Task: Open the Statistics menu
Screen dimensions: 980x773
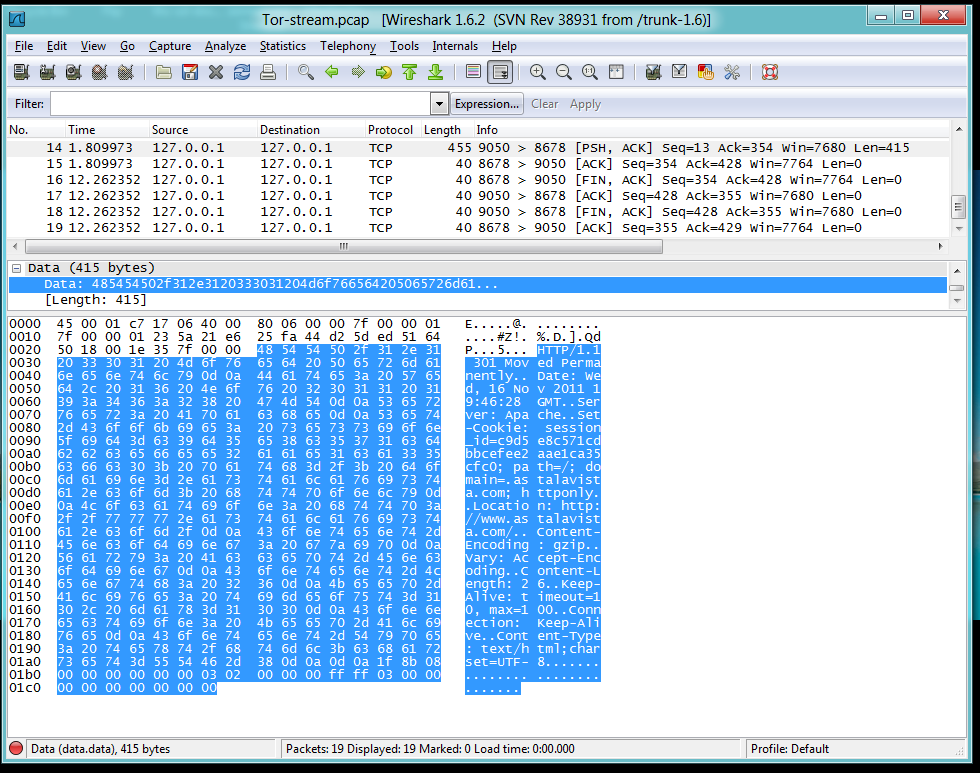Action: click(283, 46)
